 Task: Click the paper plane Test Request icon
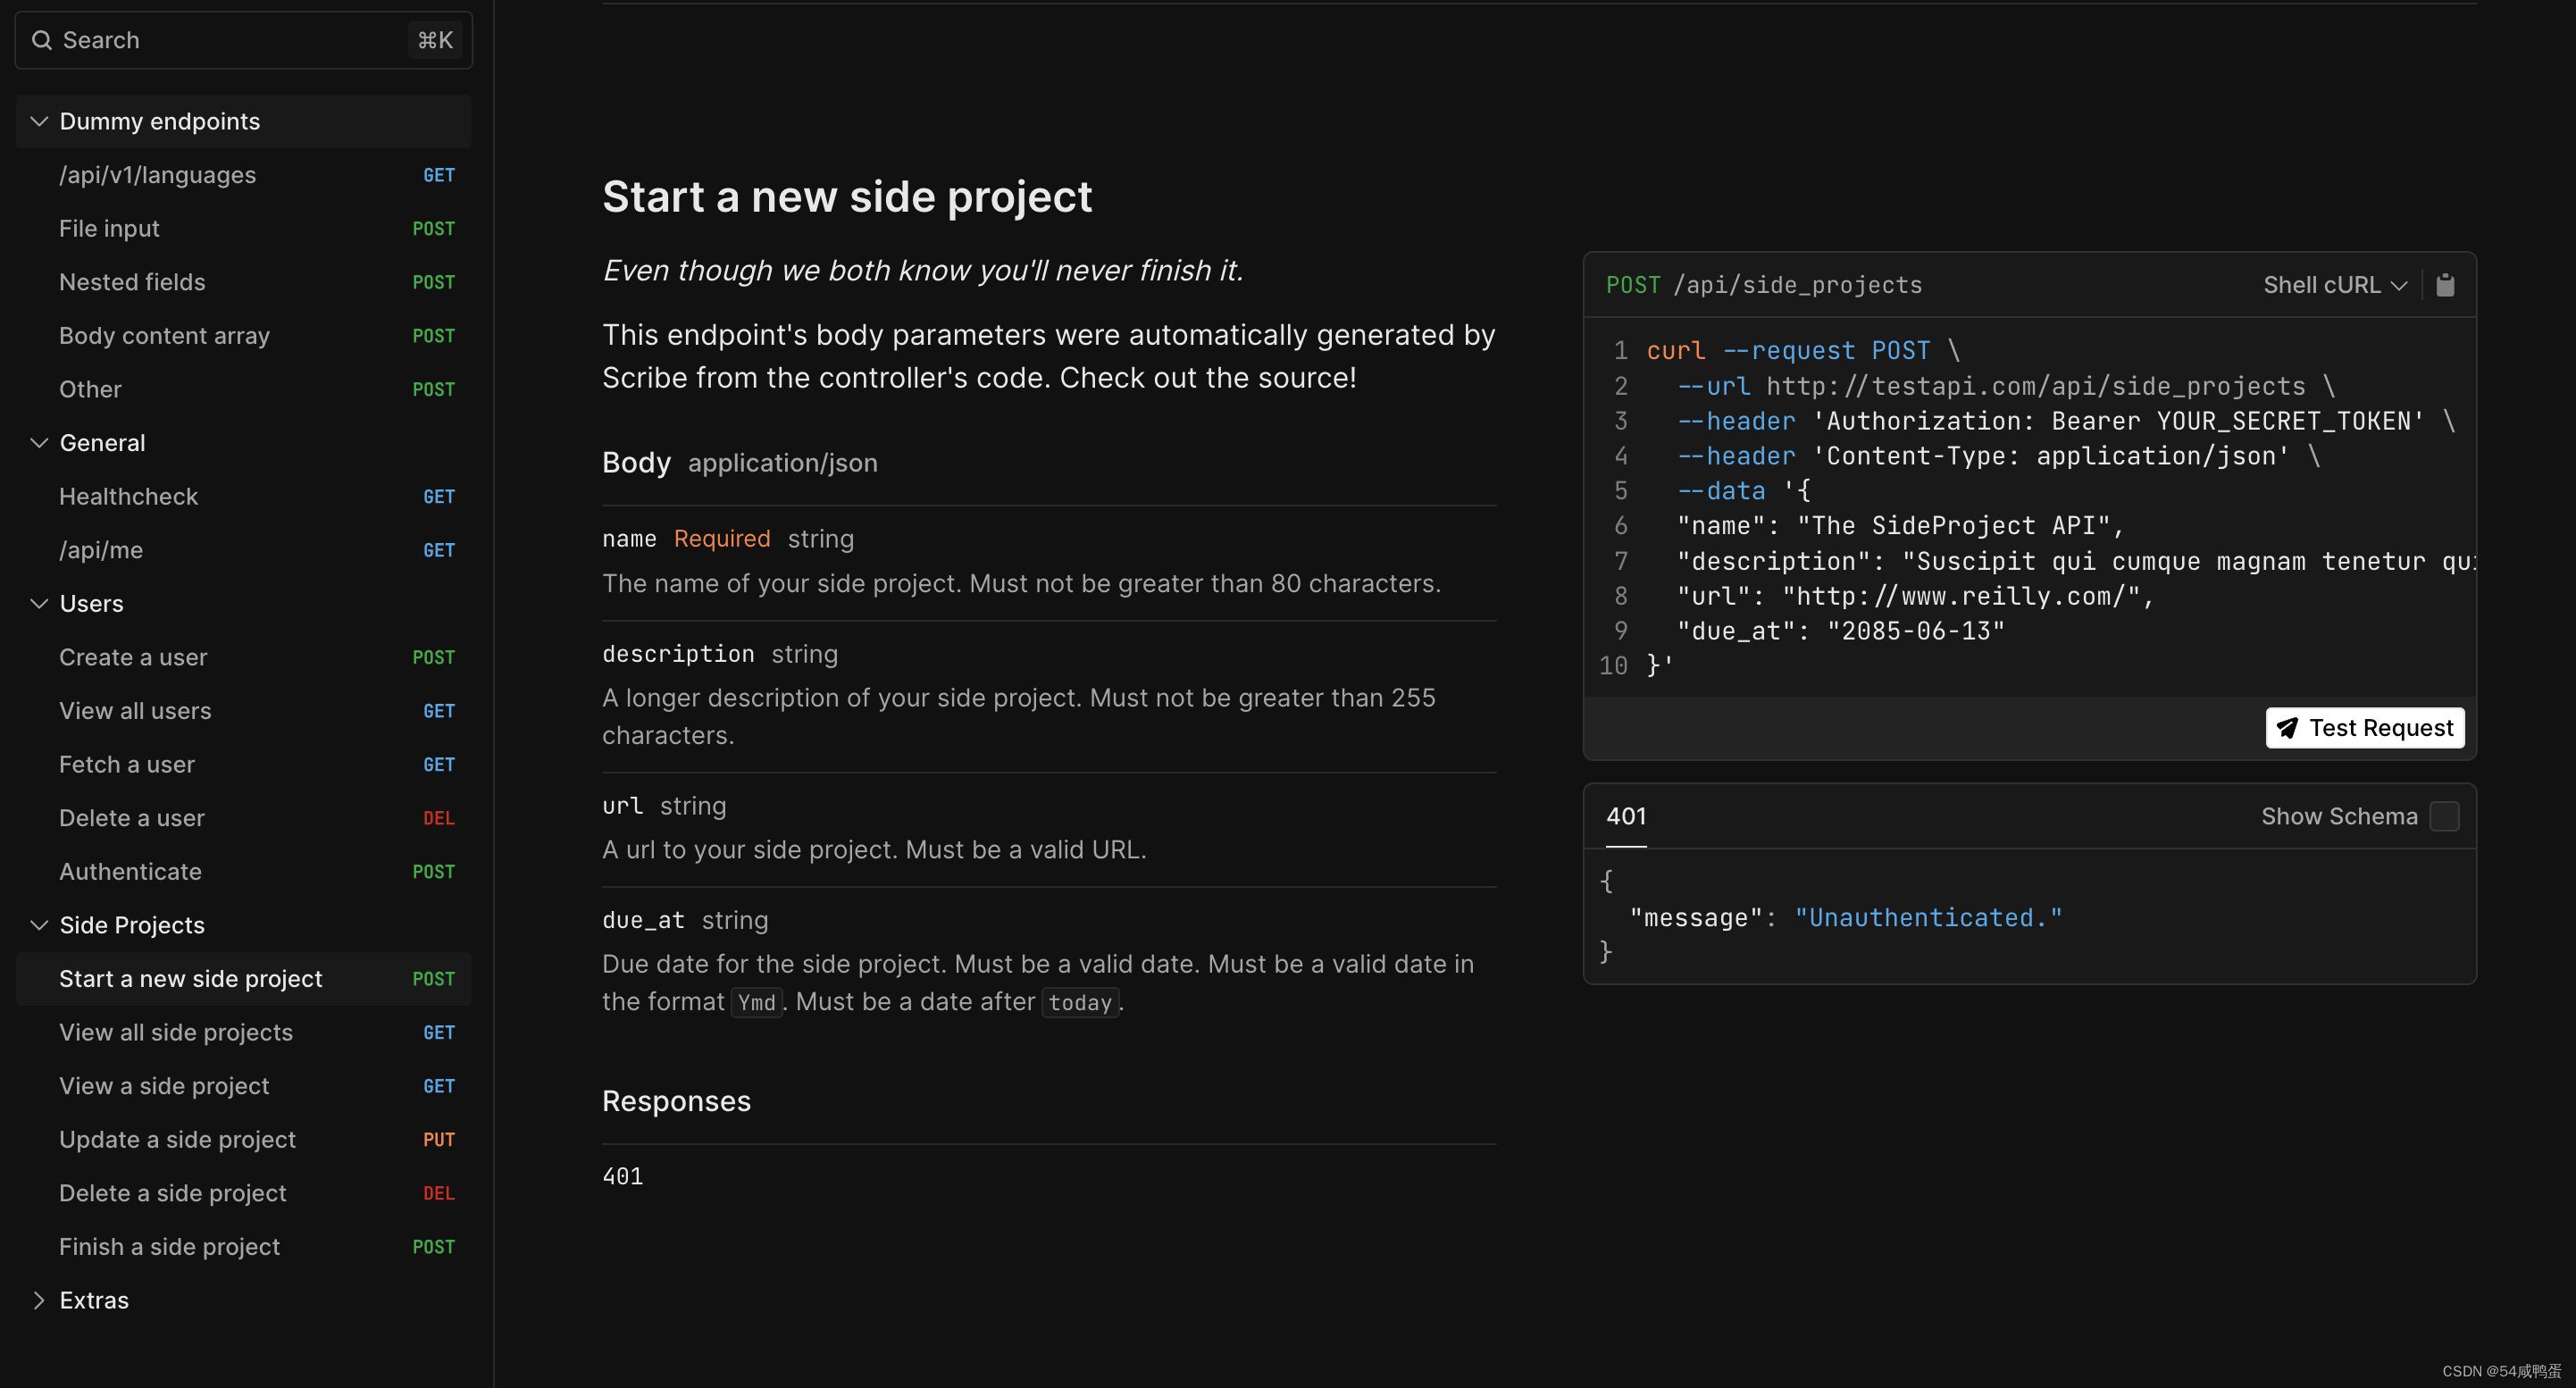[x=2287, y=728]
